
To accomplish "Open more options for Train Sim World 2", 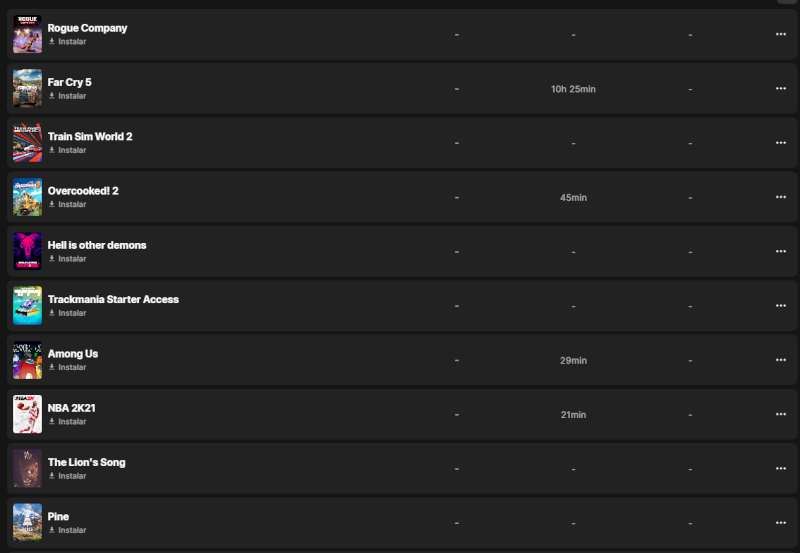I will [x=781, y=142].
